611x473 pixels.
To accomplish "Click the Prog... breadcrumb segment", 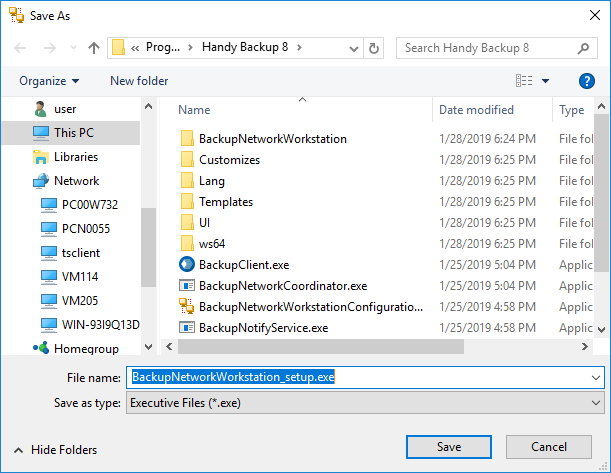I will point(162,48).
